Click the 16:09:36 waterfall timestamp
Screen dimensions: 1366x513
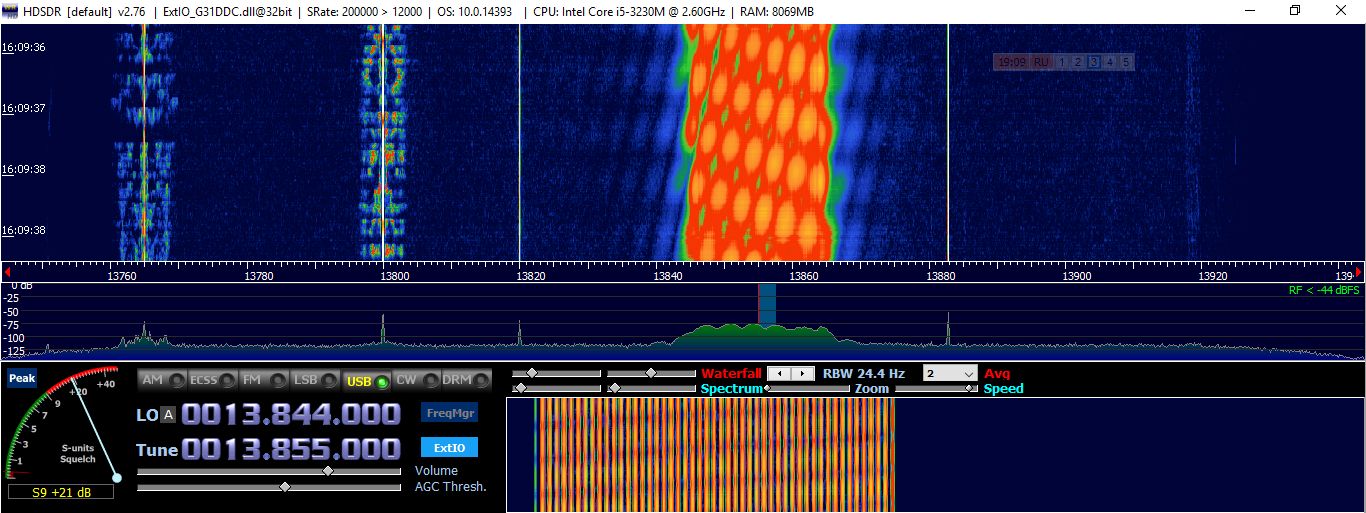pos(24,47)
